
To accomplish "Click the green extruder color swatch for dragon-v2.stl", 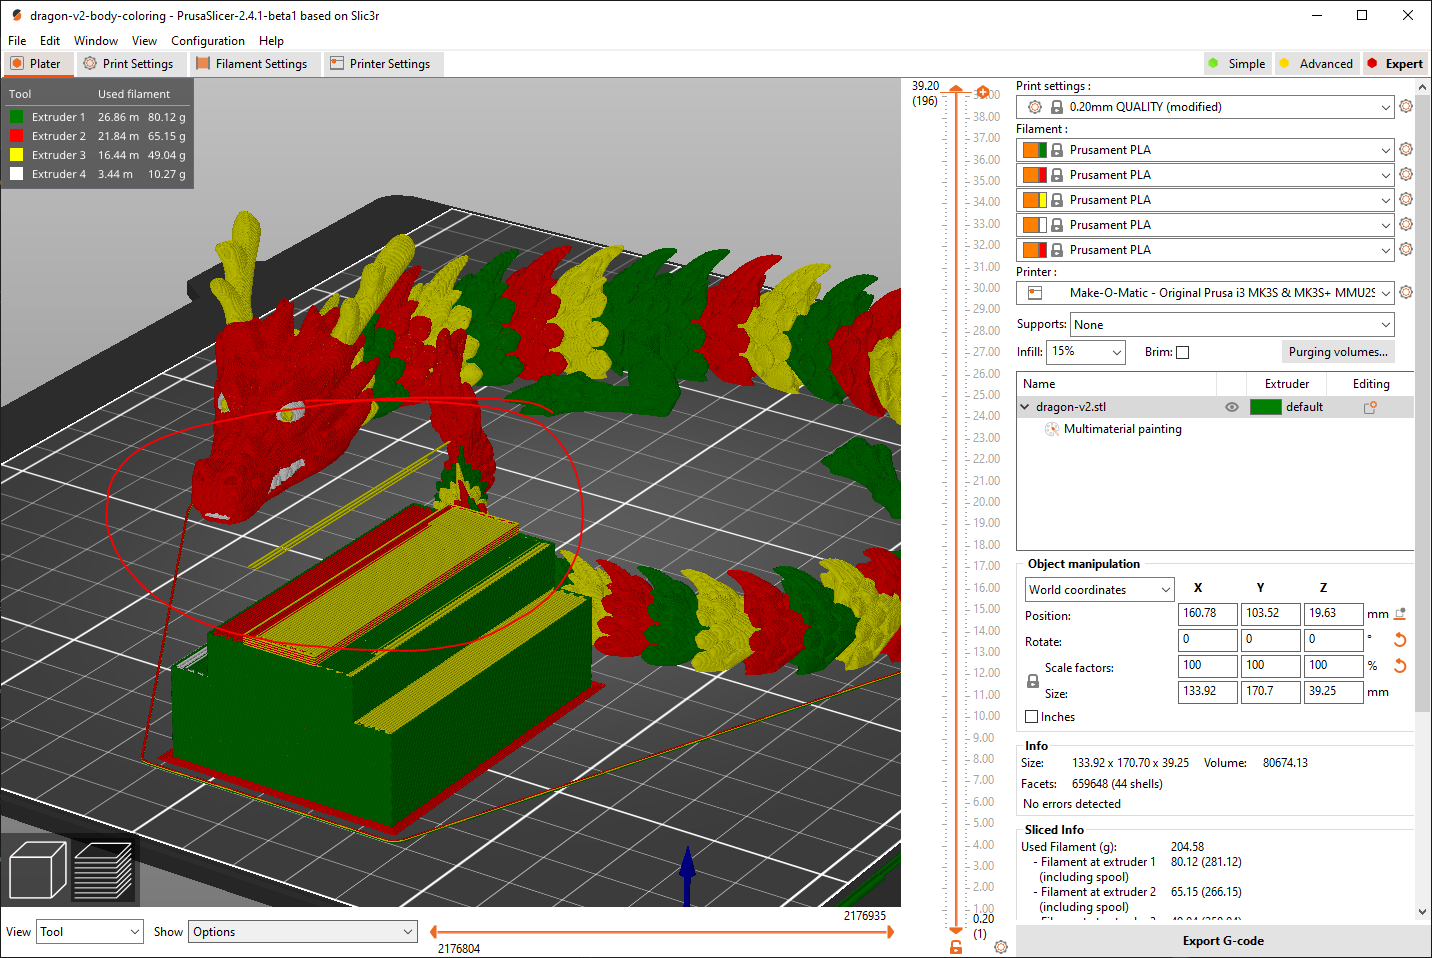I will (1266, 407).
